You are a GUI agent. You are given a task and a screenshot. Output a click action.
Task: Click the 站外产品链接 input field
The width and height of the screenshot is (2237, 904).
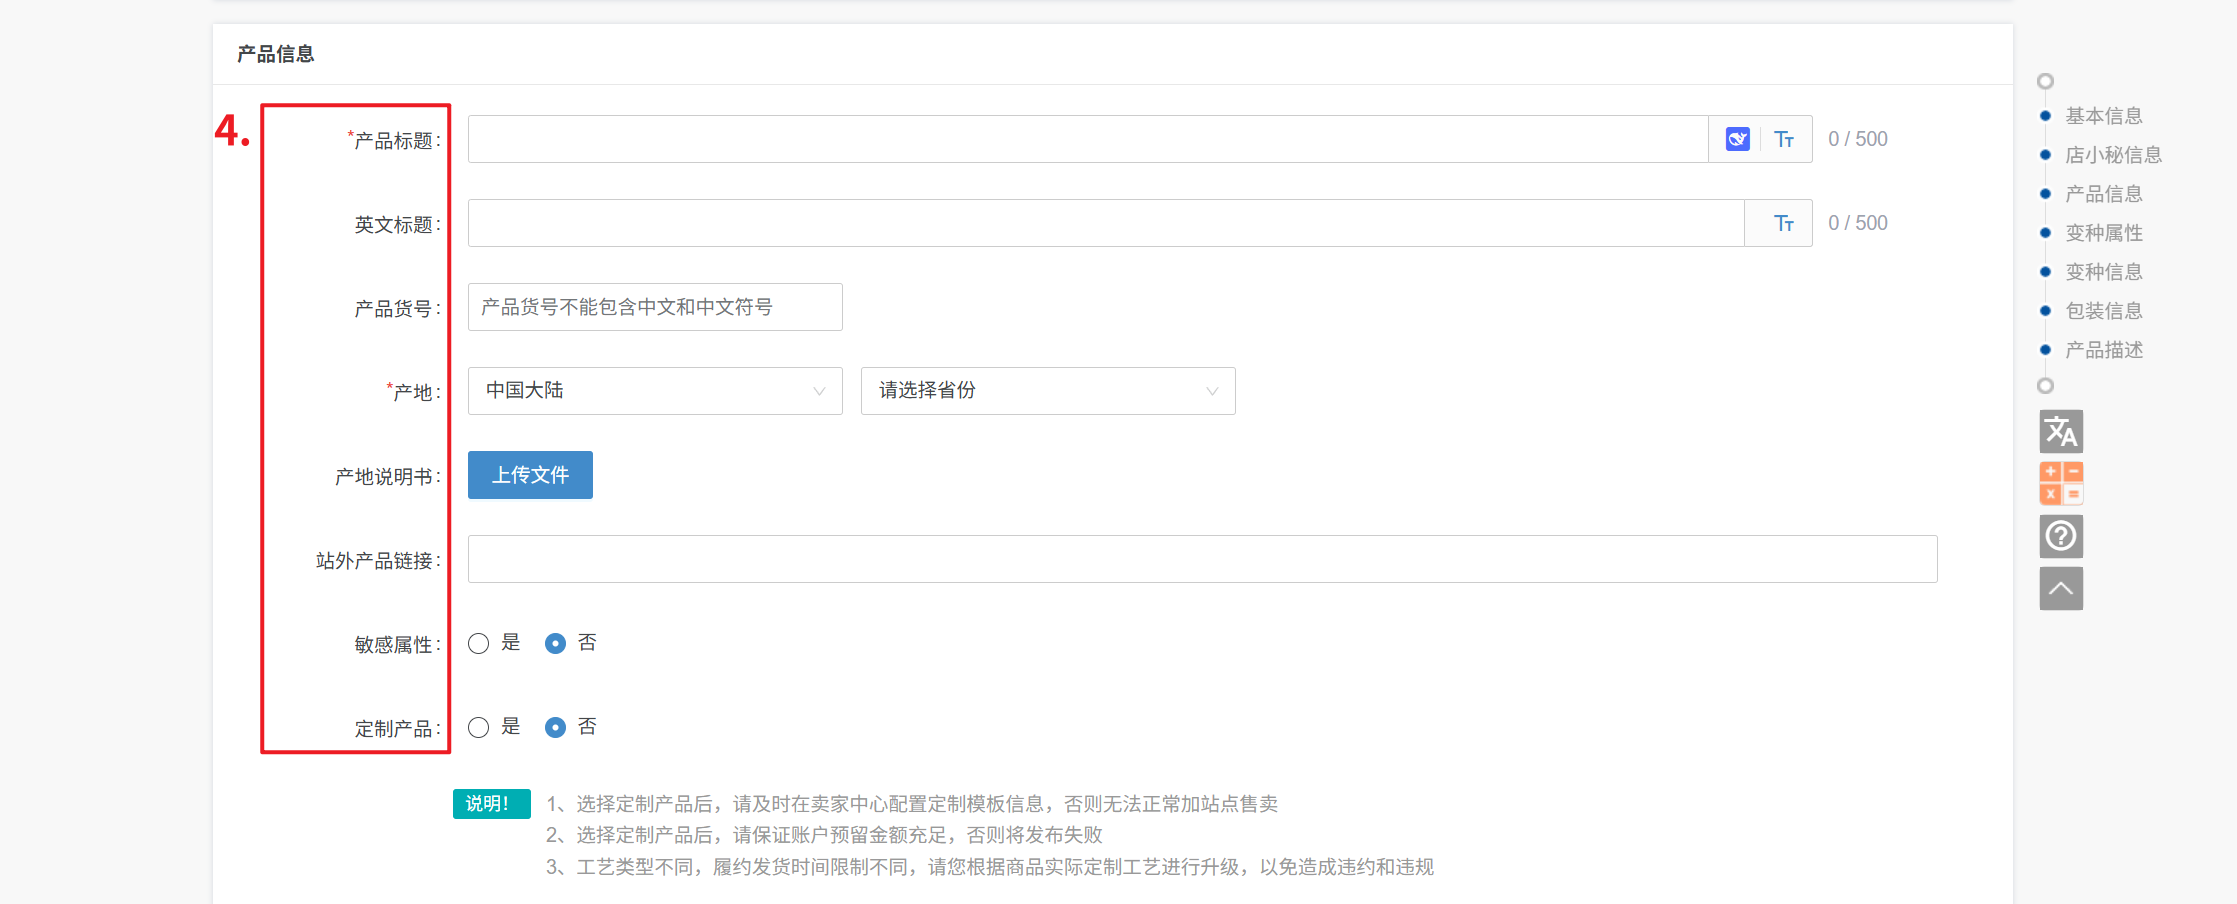pyautogui.click(x=1202, y=559)
